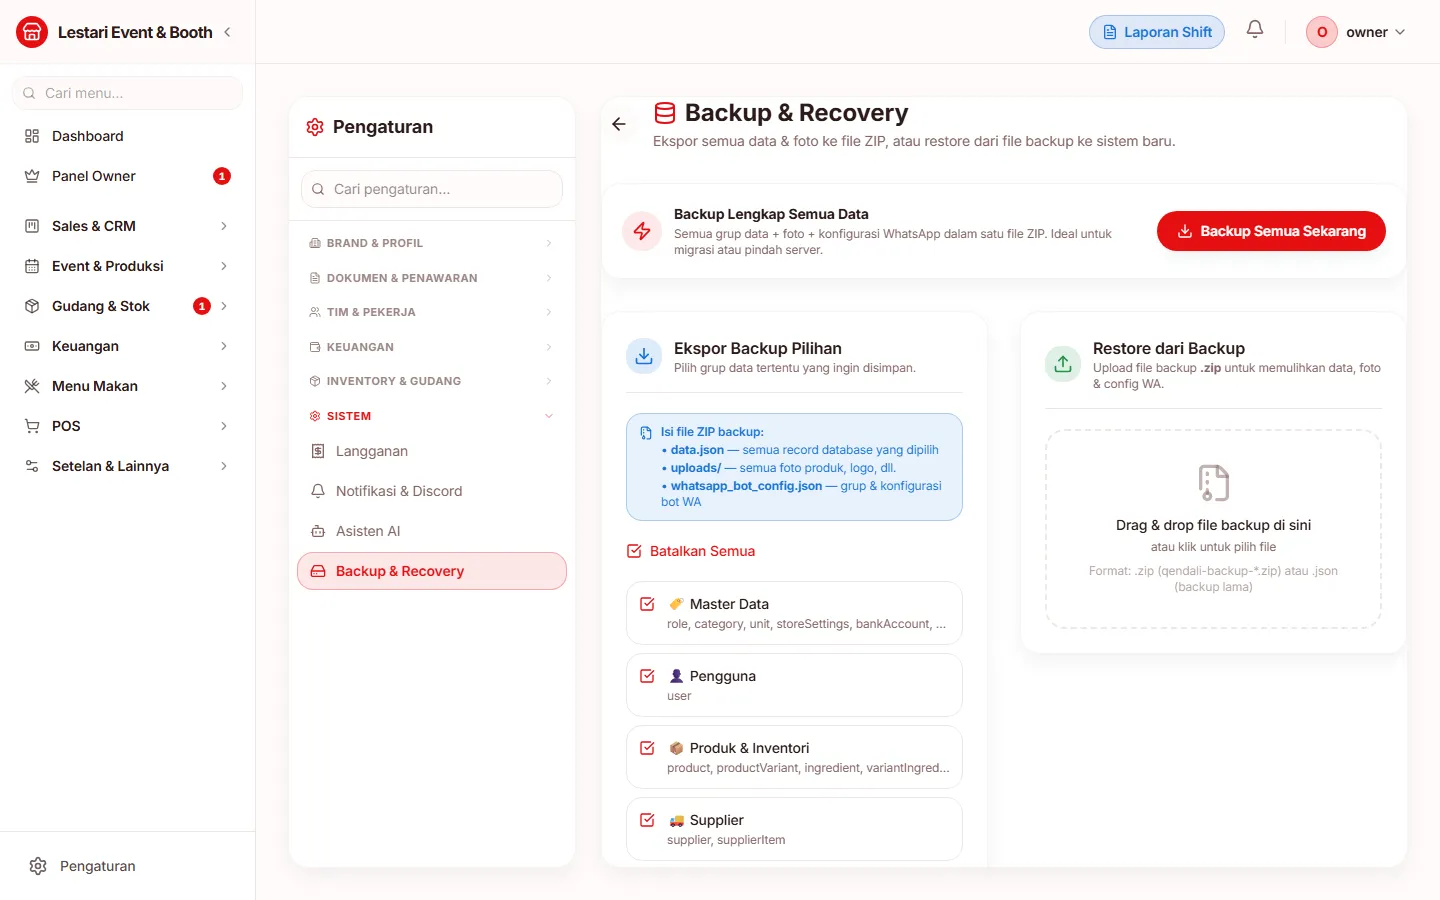Click the owner avatar circle

click(1322, 32)
